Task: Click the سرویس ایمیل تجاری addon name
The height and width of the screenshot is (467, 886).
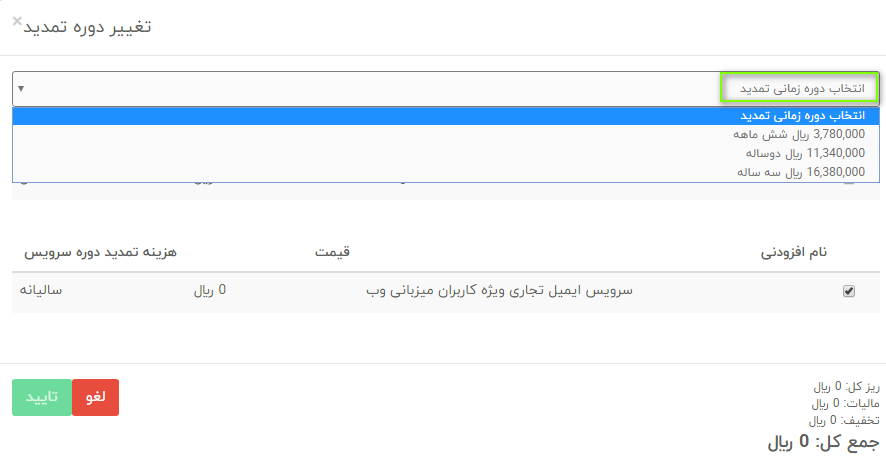Action: (x=500, y=291)
